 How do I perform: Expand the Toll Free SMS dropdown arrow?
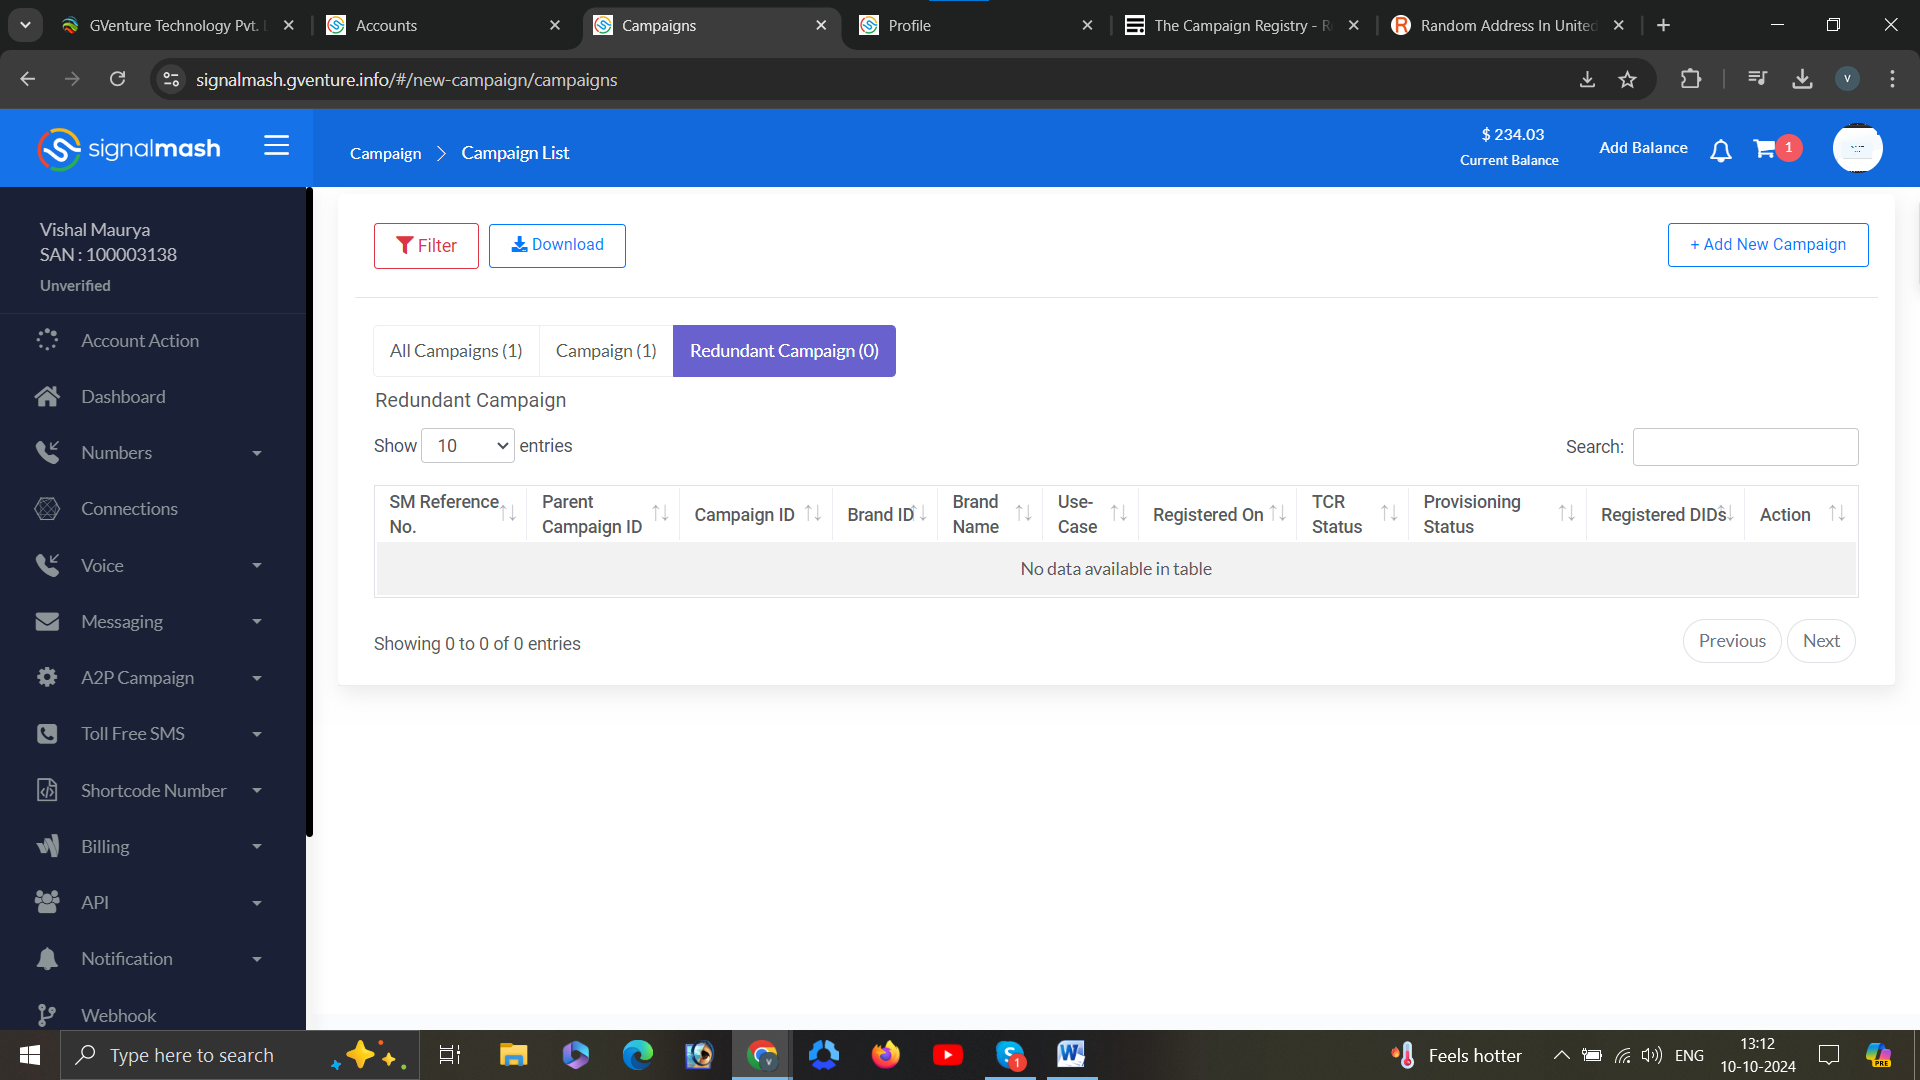click(257, 734)
